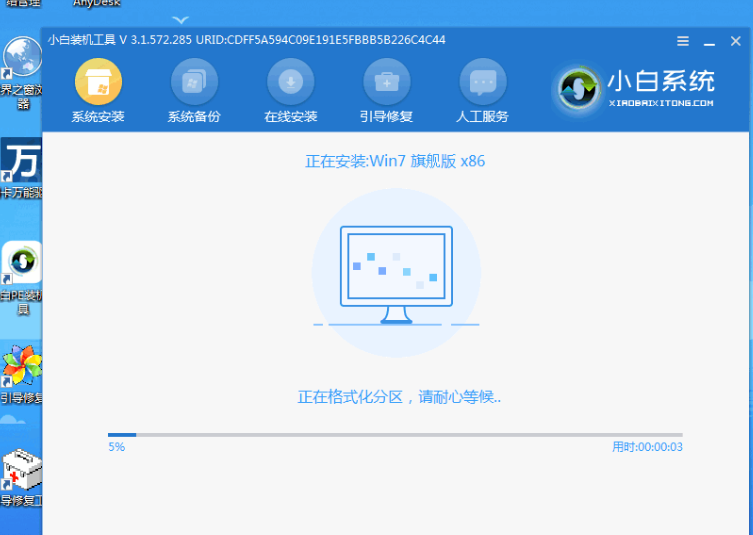Click the monitor illustration in center
This screenshot has height=535, width=753.
coord(396,275)
